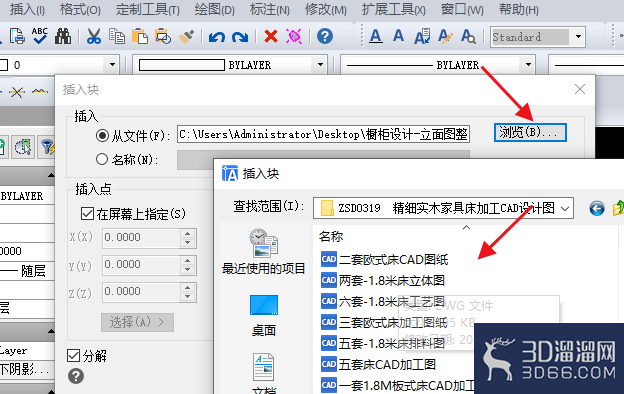
Task: Select file 三套欧式床加工图纸
Action: point(384,322)
